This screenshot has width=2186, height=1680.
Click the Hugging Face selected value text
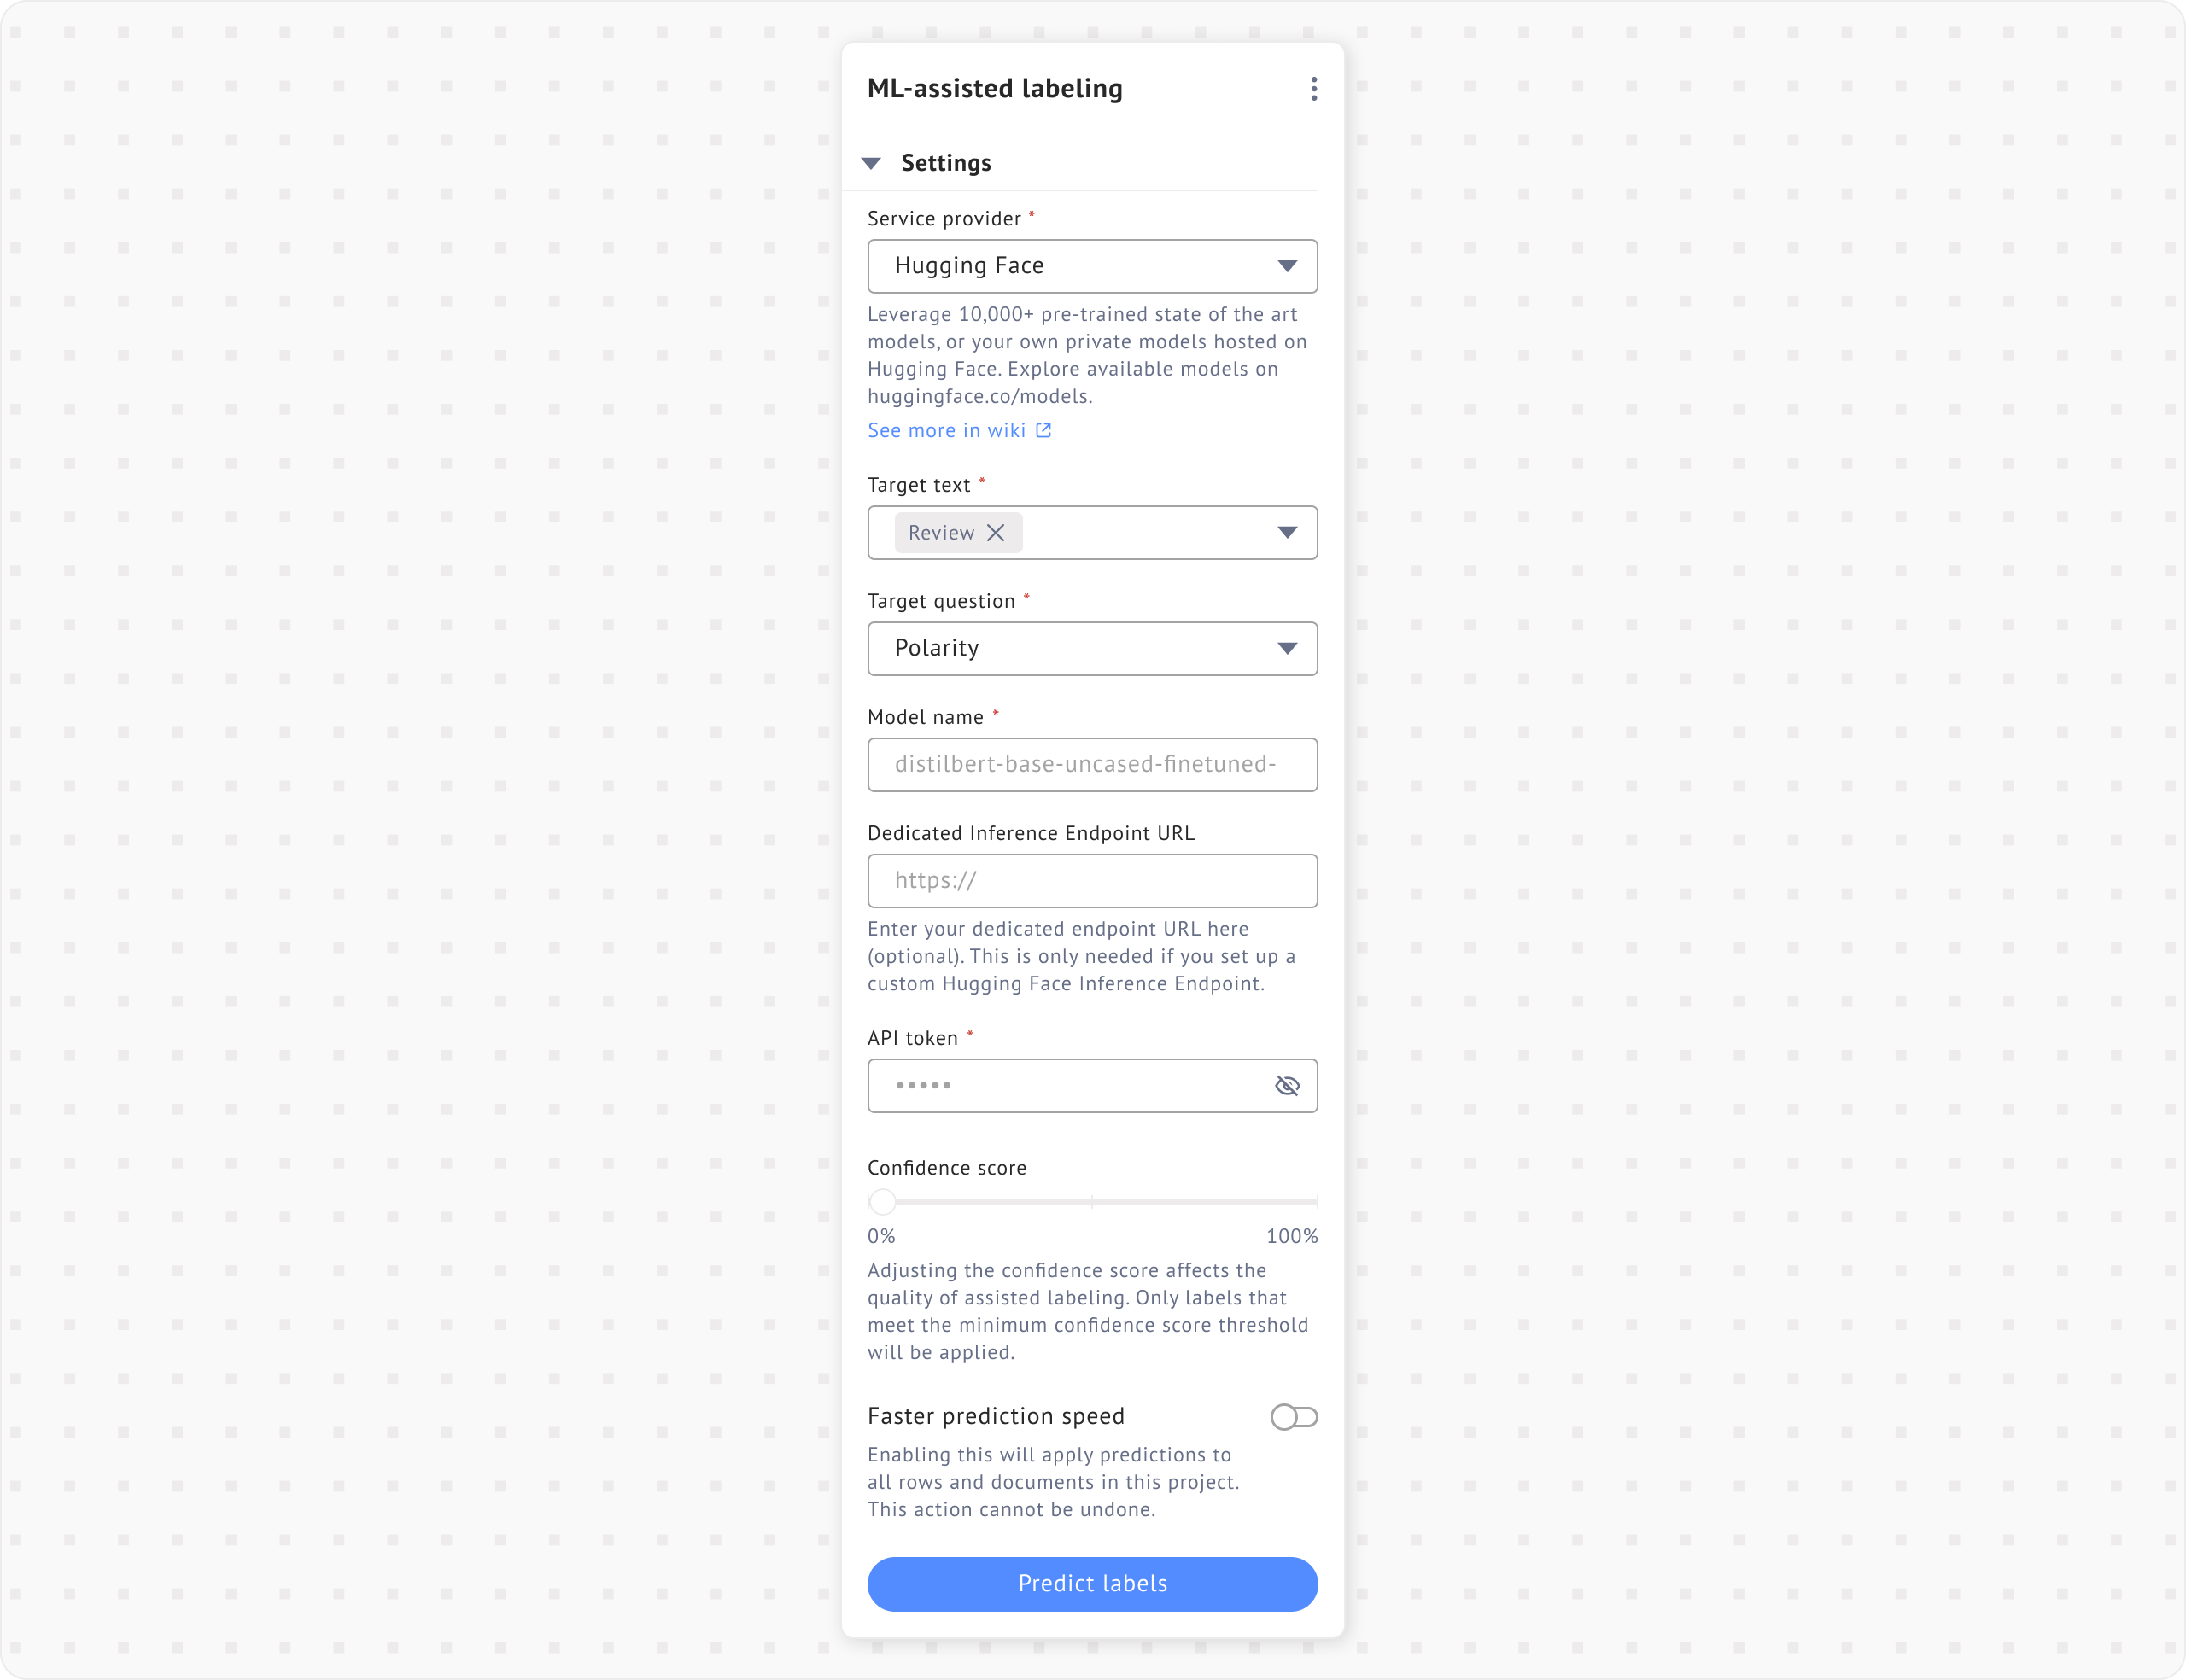point(969,266)
